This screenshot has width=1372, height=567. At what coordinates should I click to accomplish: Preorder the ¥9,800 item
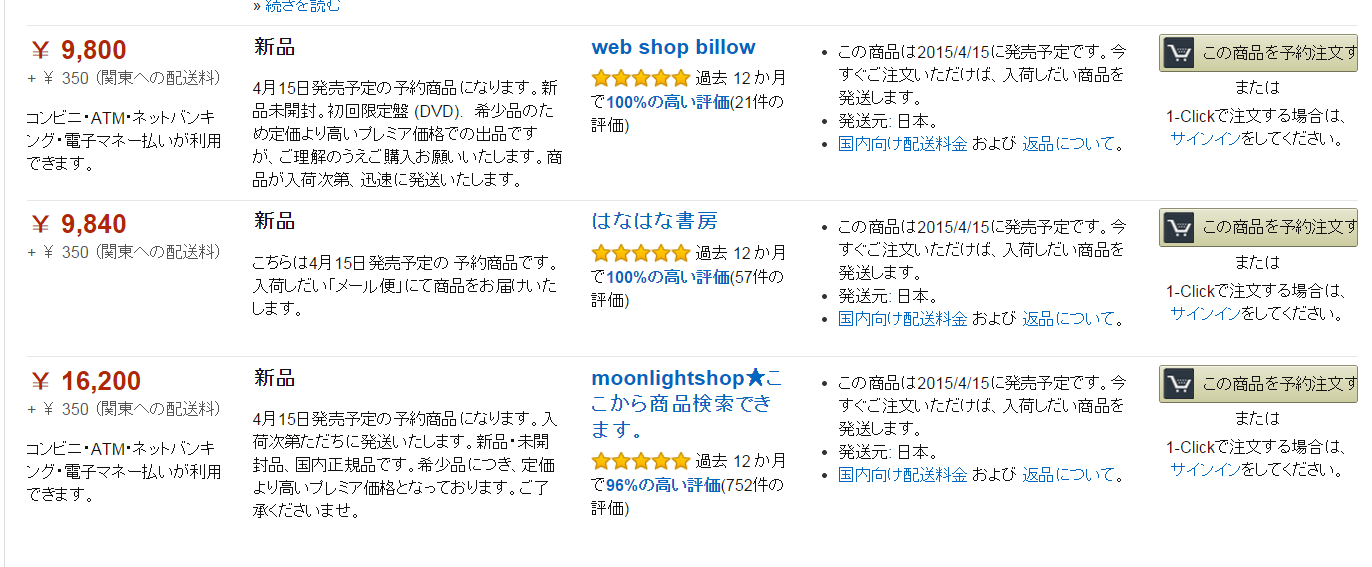1258,53
